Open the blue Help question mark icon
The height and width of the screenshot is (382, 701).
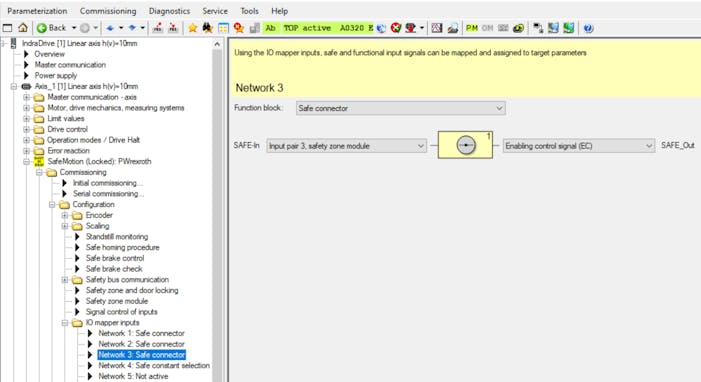pos(588,28)
